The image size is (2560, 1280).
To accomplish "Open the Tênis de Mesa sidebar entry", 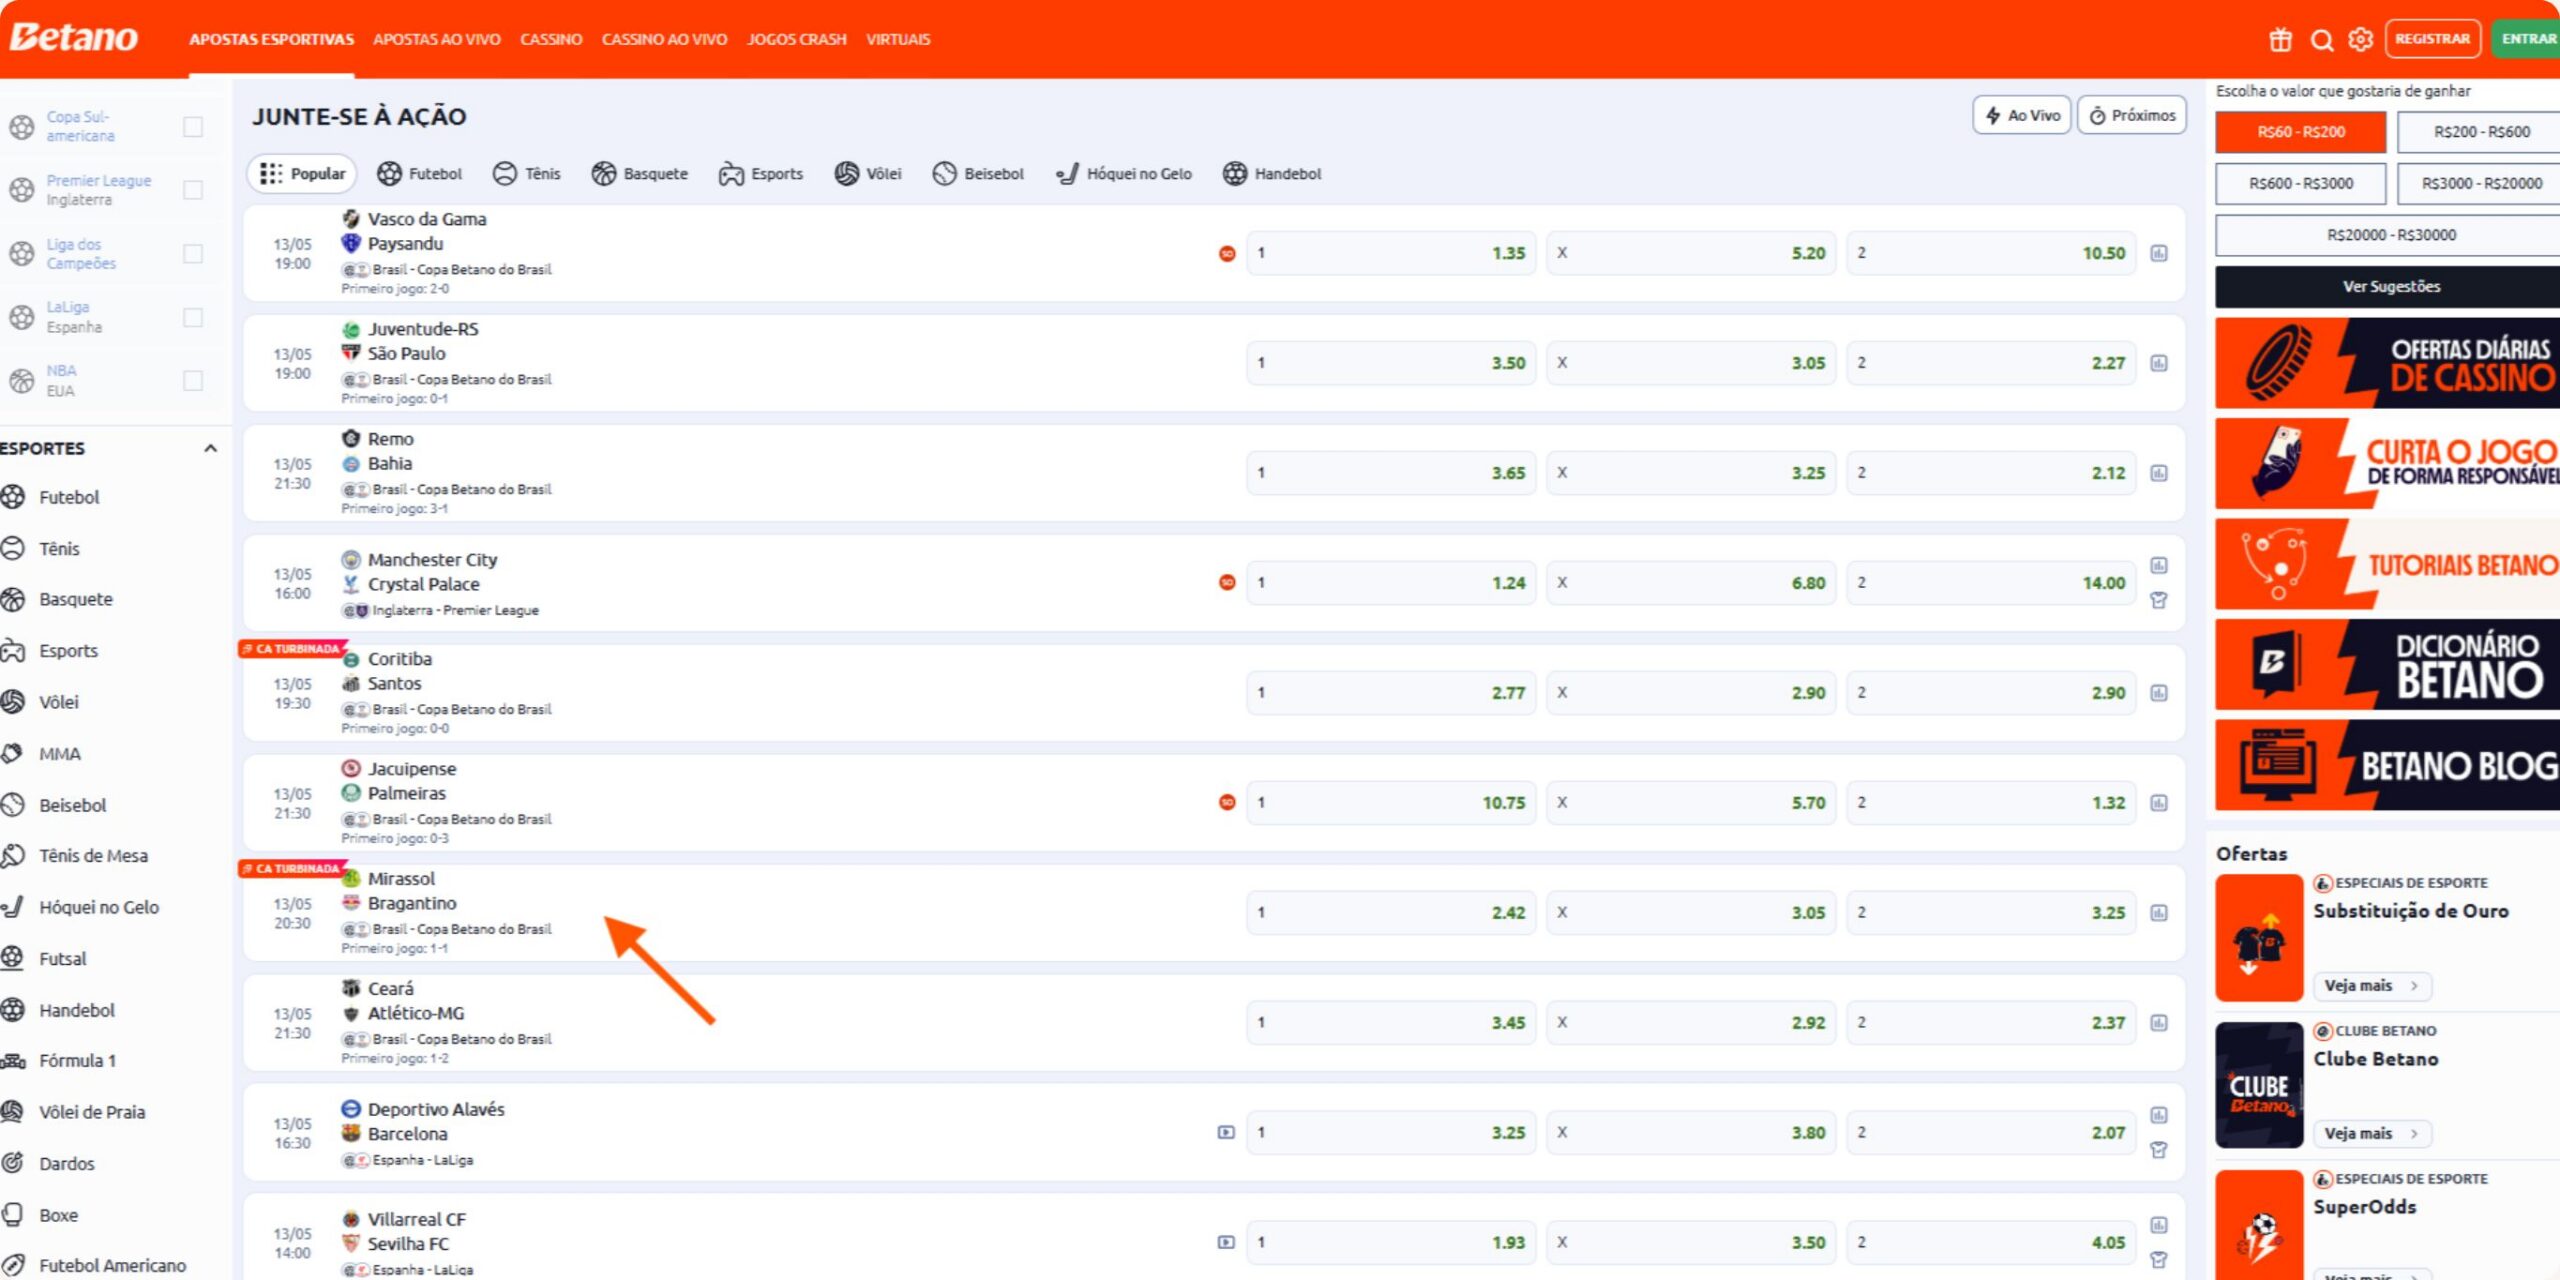I will coord(92,856).
